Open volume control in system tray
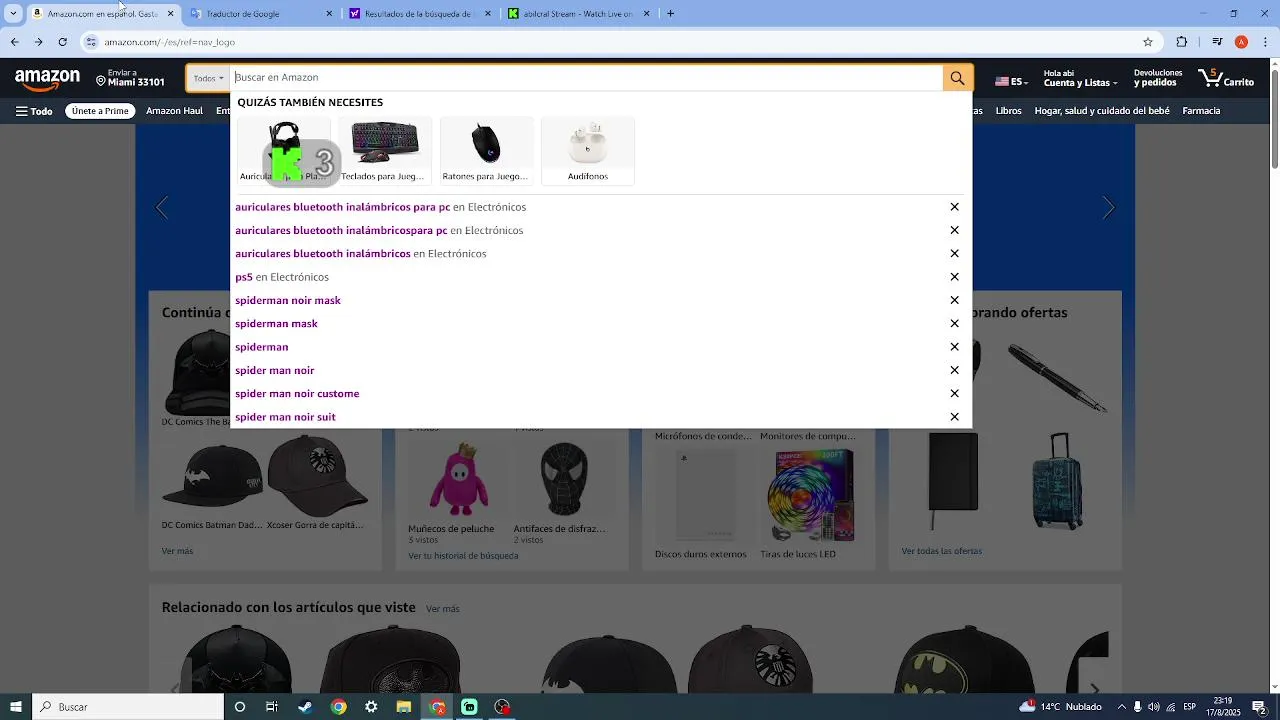Screen dimensions: 1280x720 pos(1154,707)
